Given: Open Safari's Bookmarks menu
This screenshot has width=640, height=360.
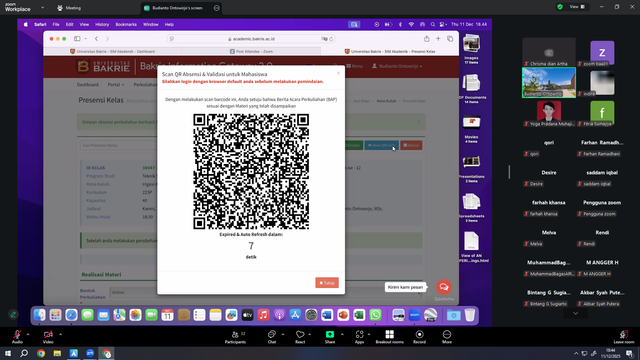Looking at the screenshot, I should (126, 24).
